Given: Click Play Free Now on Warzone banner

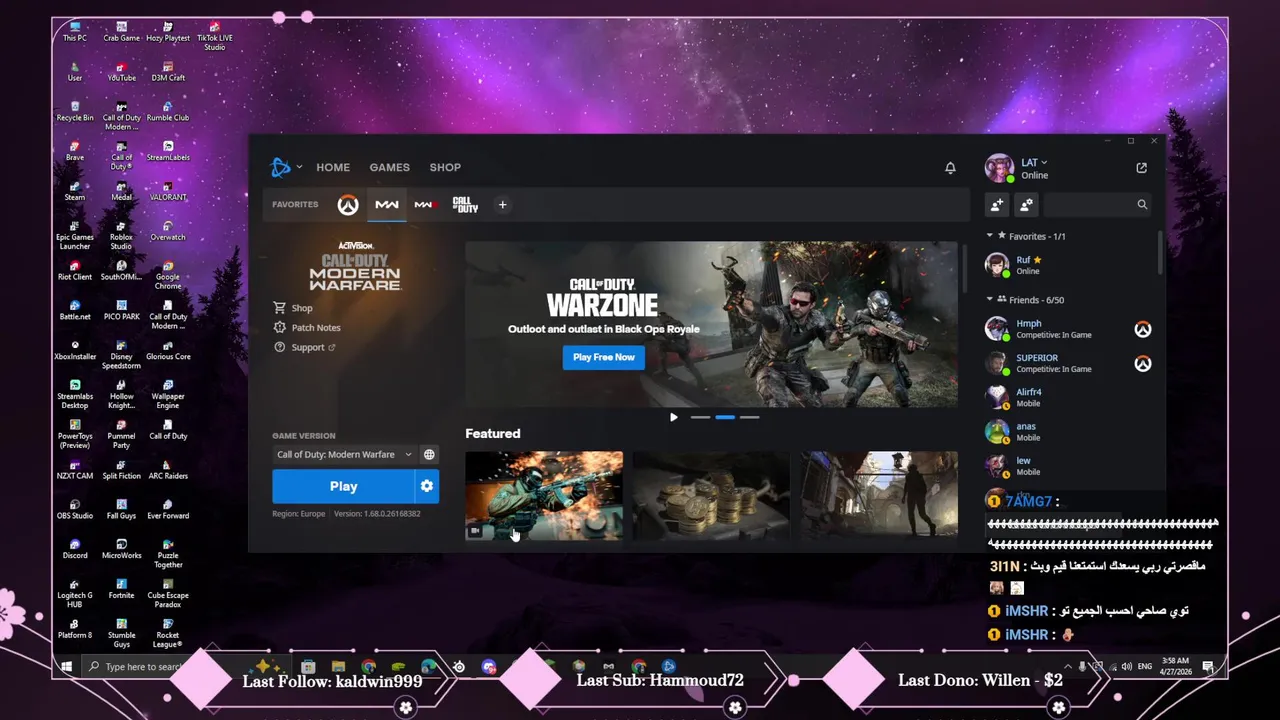Looking at the screenshot, I should click(604, 357).
